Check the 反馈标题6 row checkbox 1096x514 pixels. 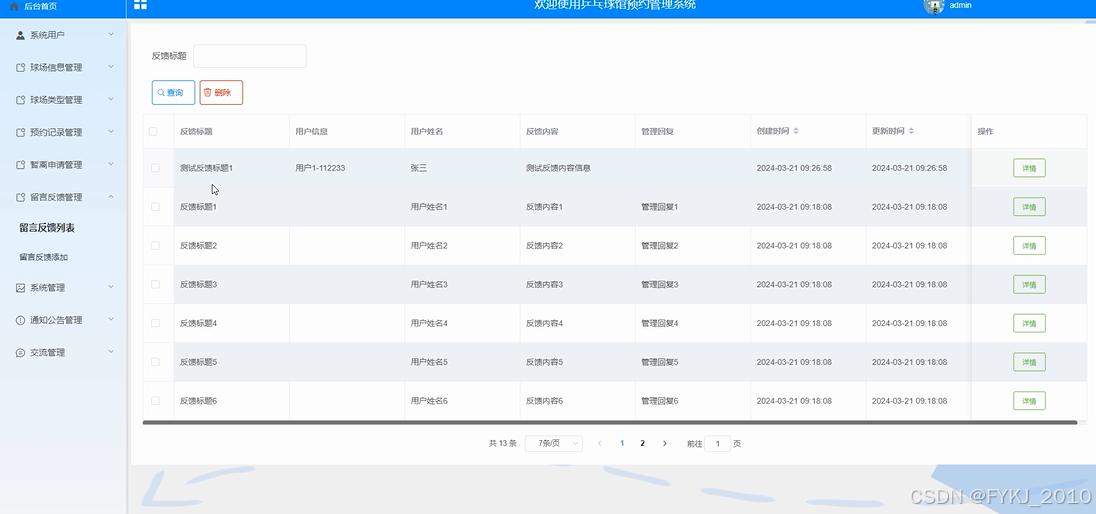point(155,401)
